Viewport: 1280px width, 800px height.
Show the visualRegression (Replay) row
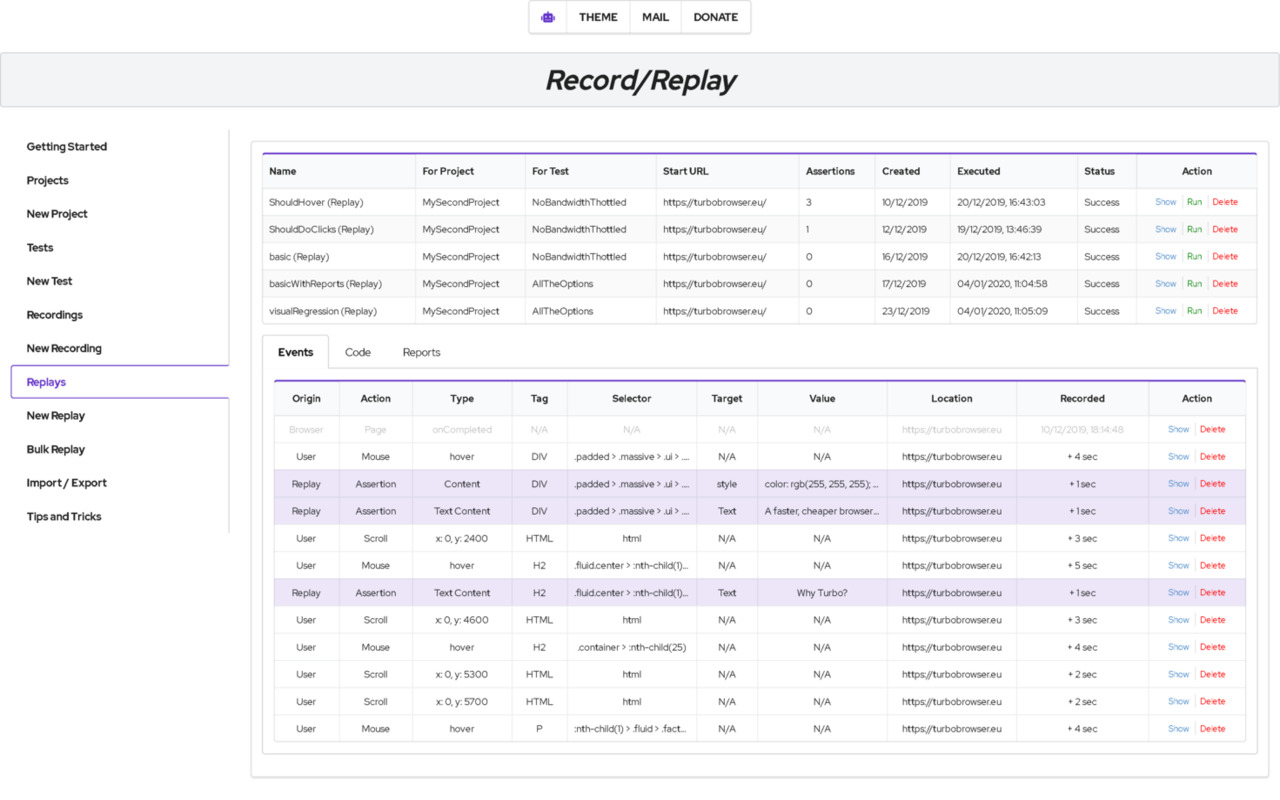click(1166, 311)
